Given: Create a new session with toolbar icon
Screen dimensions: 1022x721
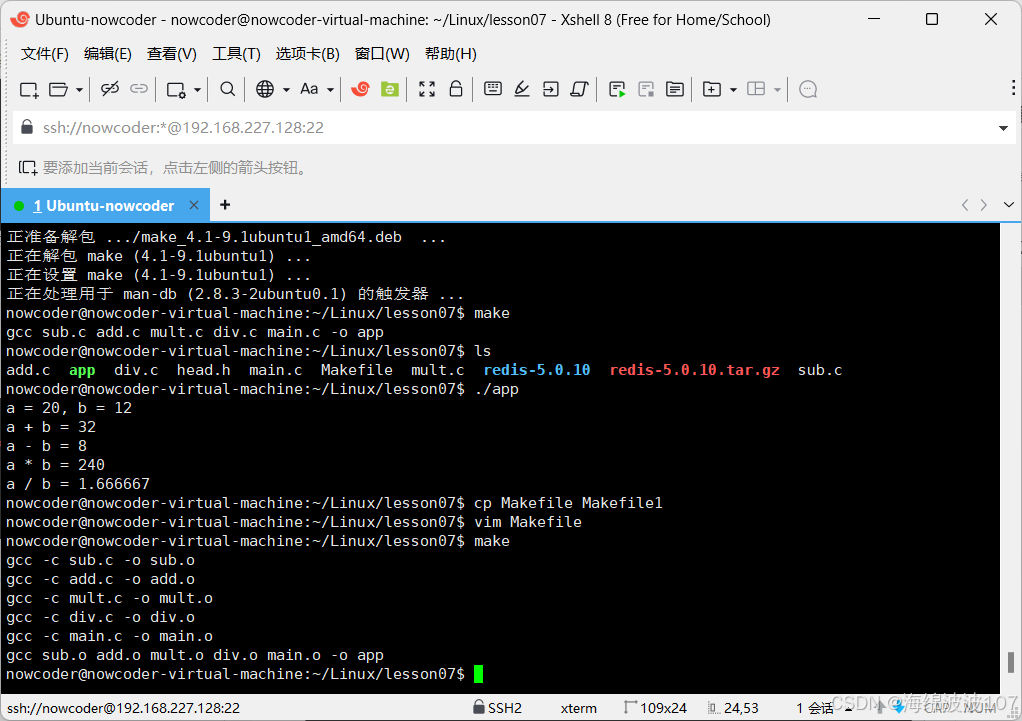Looking at the screenshot, I should click(x=29, y=89).
